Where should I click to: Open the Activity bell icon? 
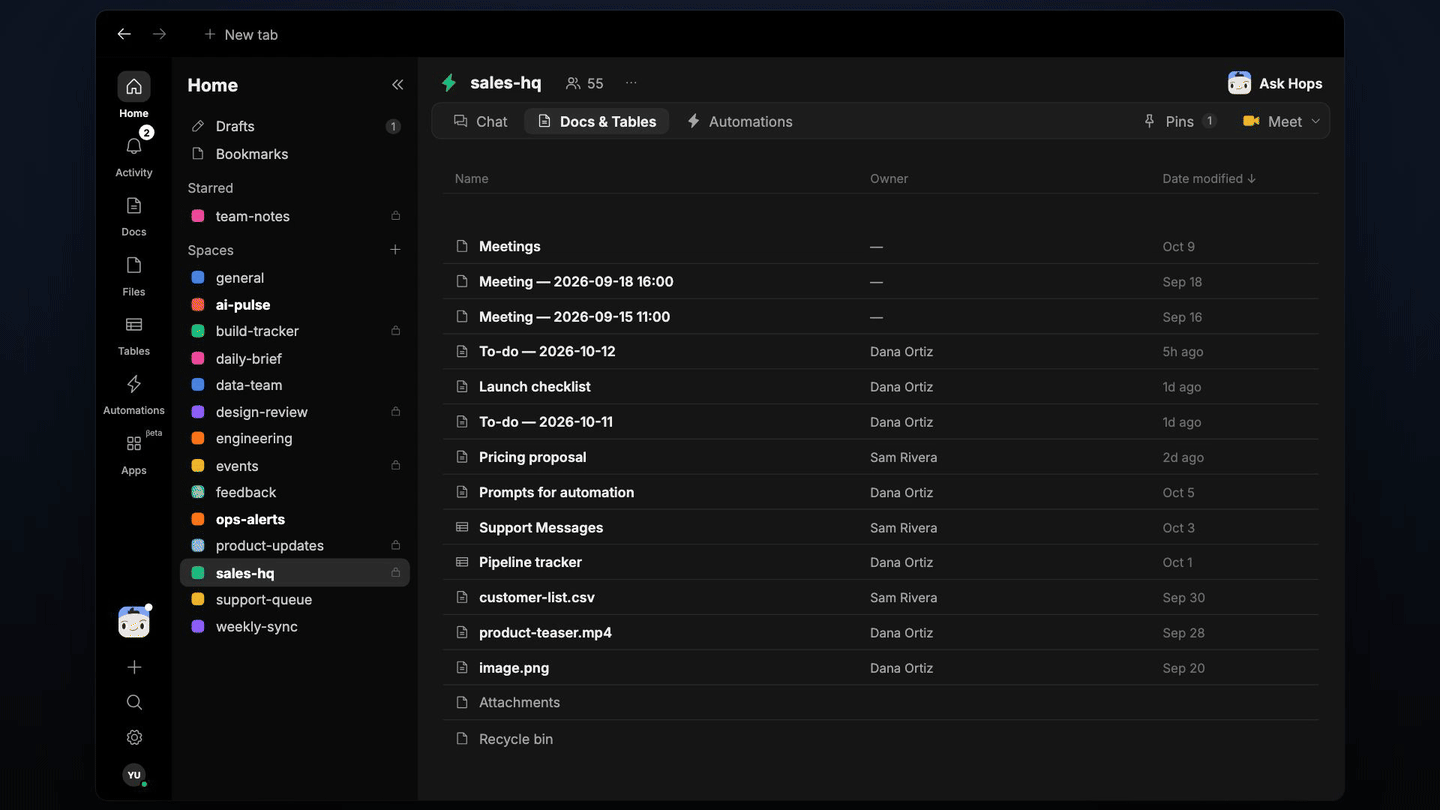[134, 147]
